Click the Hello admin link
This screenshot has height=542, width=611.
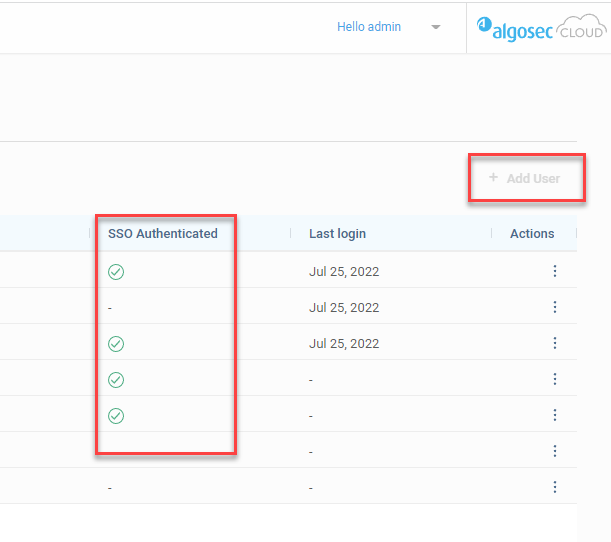[x=369, y=27]
